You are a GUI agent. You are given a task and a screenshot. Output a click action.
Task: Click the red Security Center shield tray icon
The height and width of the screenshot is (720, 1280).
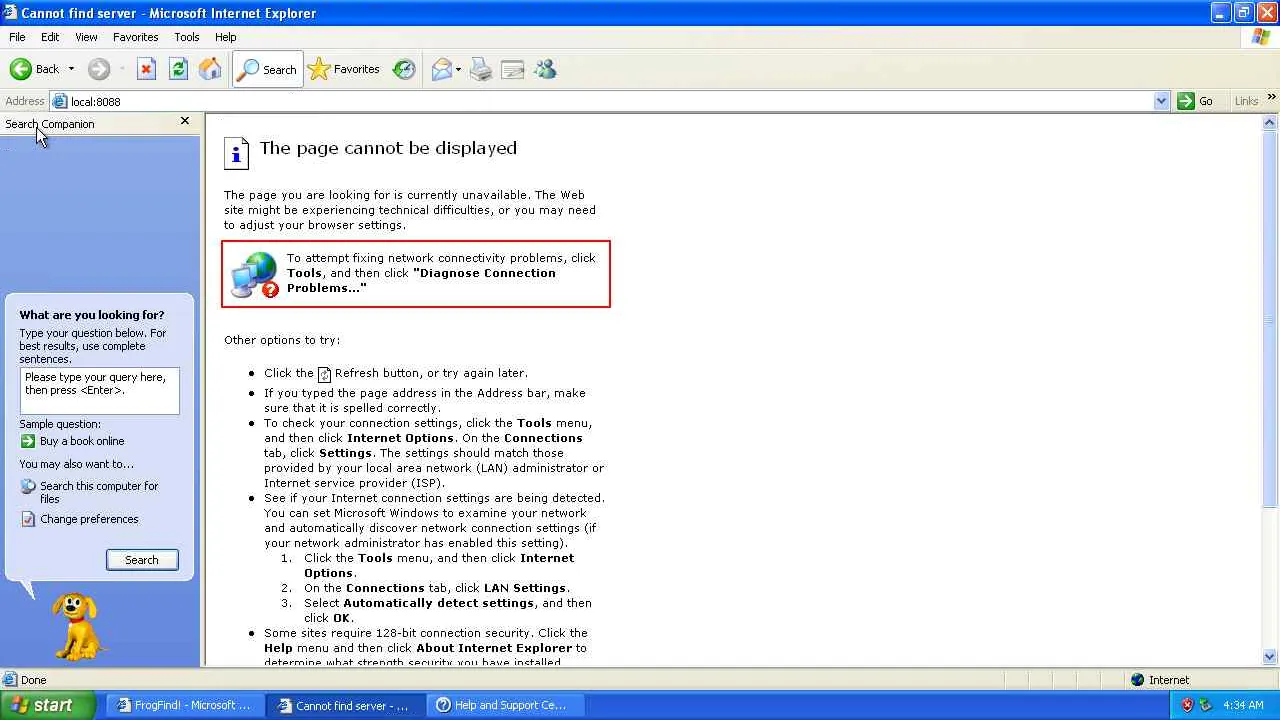tap(1187, 705)
